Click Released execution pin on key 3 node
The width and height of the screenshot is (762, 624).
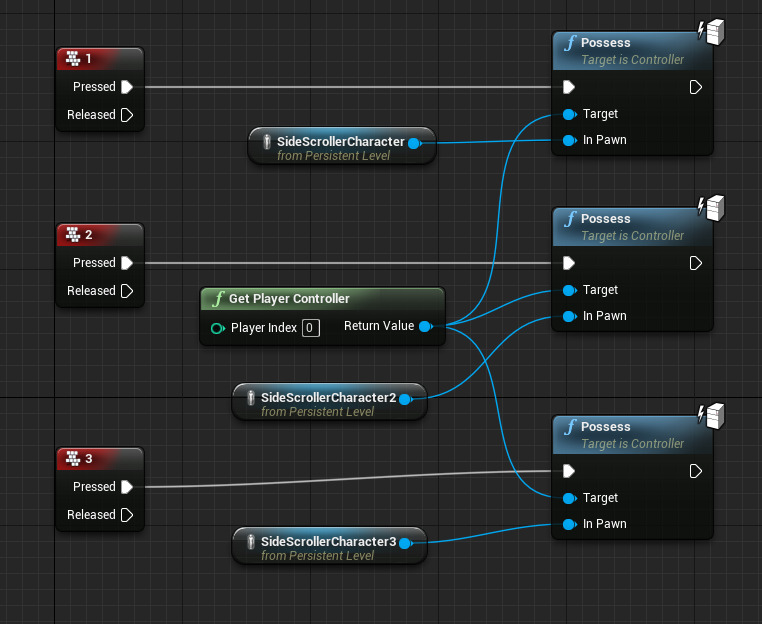pyautogui.click(x=127, y=515)
